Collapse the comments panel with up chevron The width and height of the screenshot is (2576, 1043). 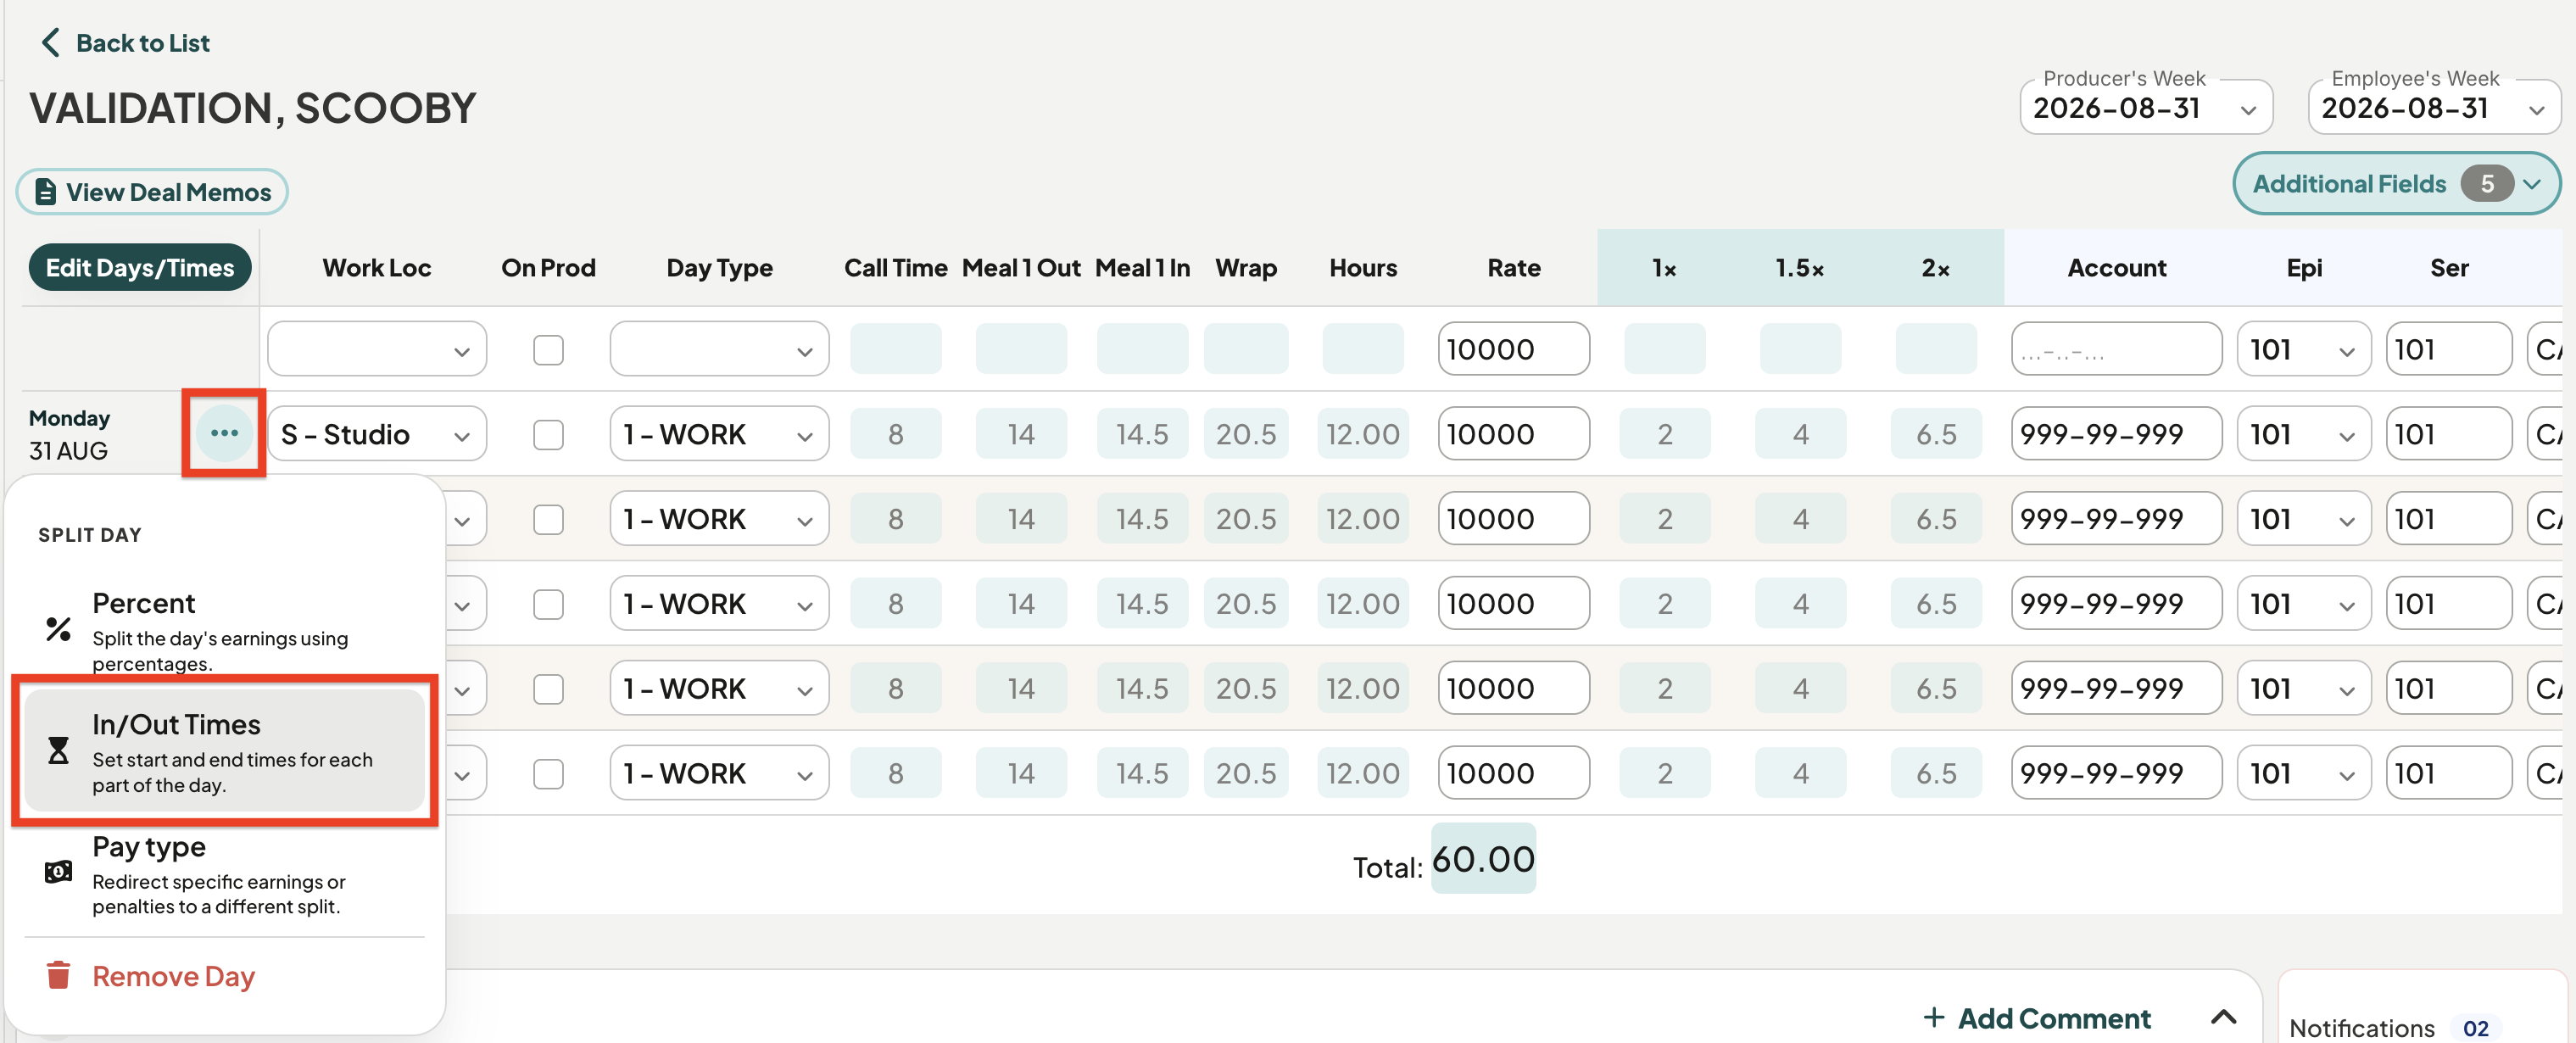click(2223, 1017)
